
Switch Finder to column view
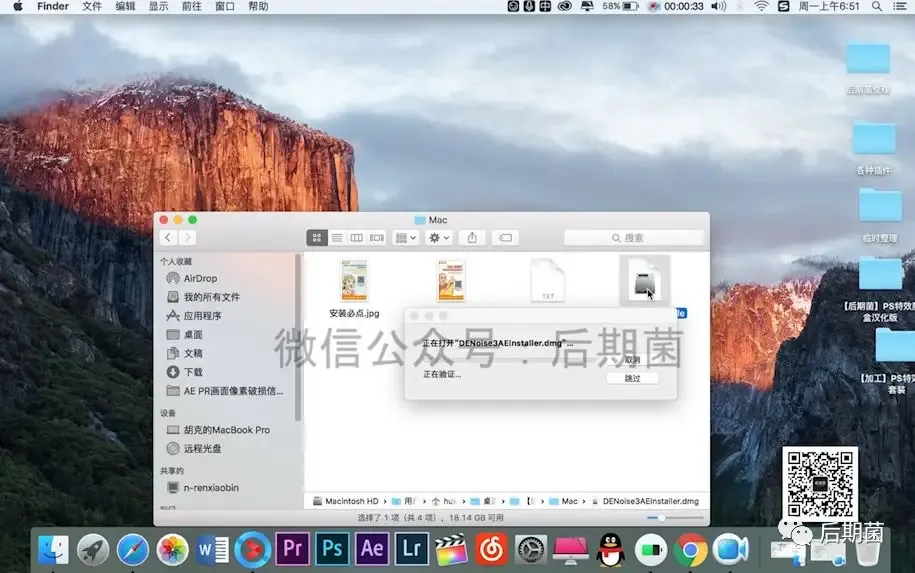pos(357,237)
